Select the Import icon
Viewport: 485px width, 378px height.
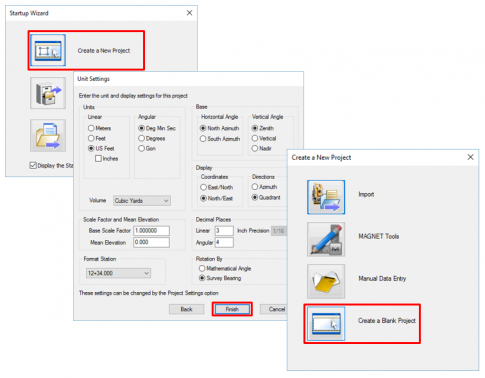coord(326,197)
